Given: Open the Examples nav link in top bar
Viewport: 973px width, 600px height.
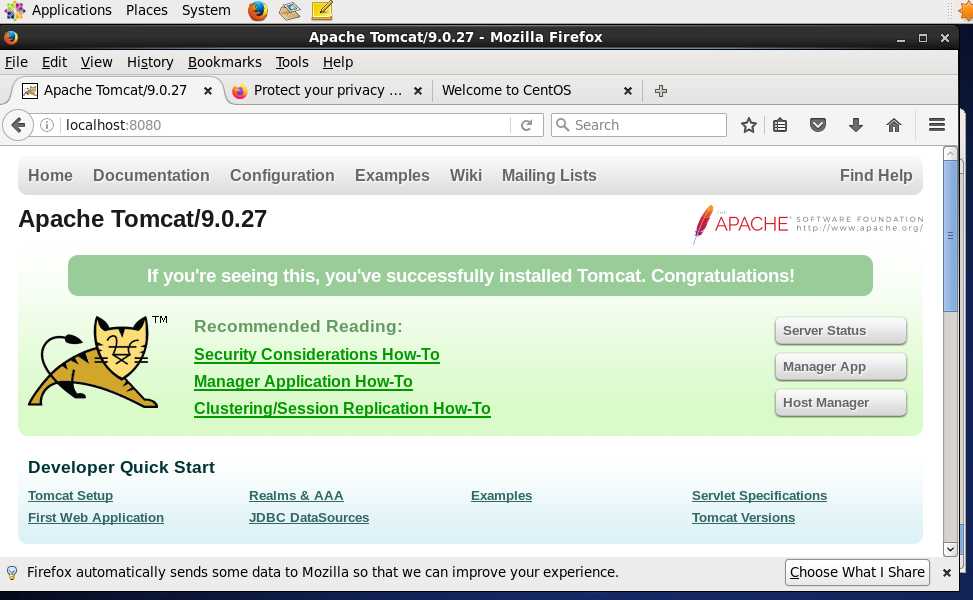Looking at the screenshot, I should click(392, 176).
